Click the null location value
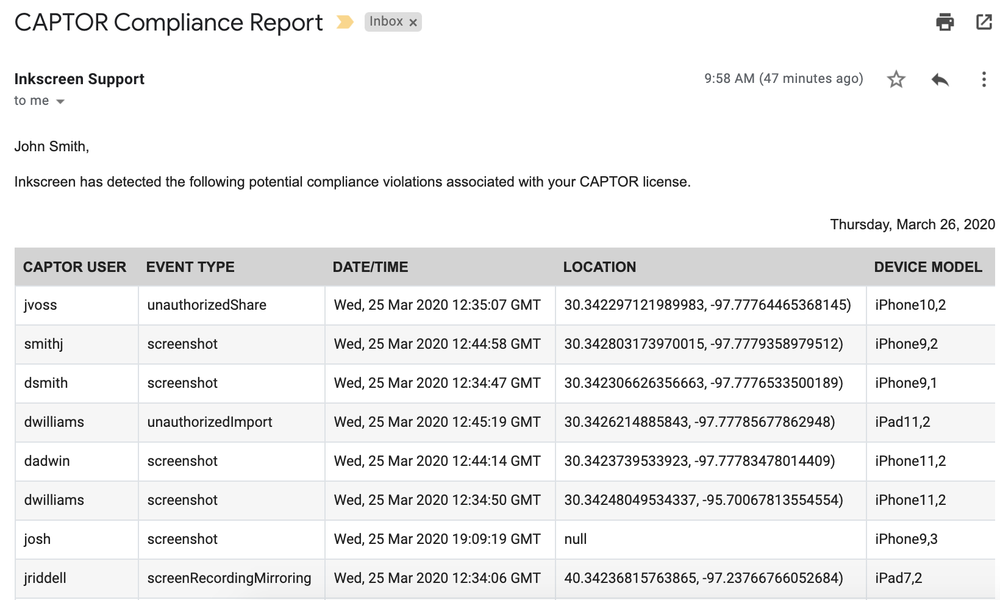This screenshot has height=600, width=1000. (575, 539)
